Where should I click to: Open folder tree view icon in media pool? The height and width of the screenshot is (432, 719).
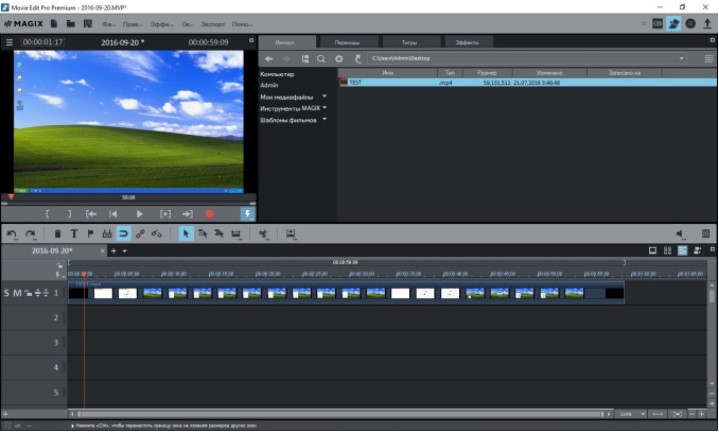[305, 59]
